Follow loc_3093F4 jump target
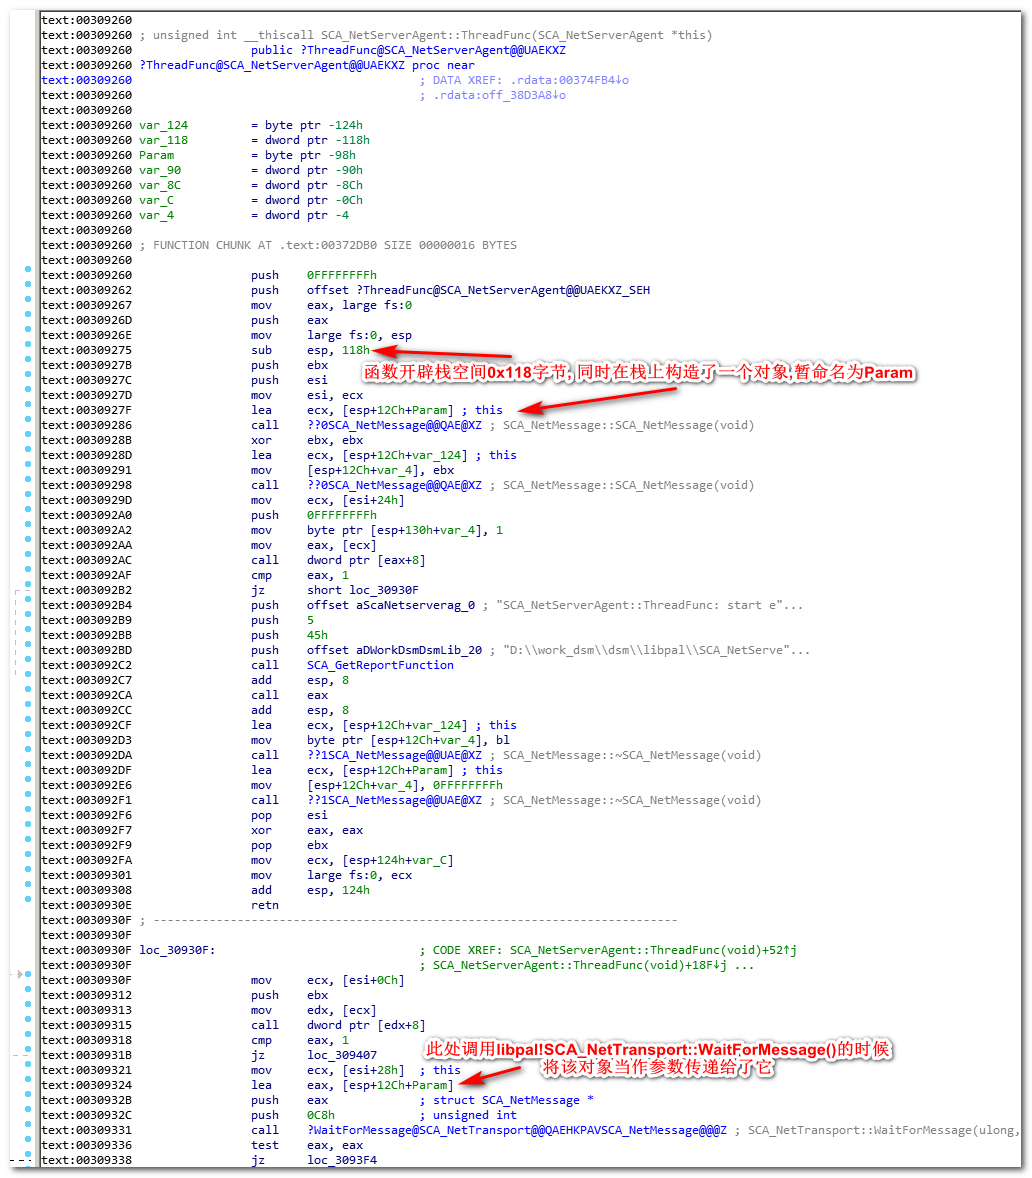Viewport: 1032px width, 1178px height. 342,1162
